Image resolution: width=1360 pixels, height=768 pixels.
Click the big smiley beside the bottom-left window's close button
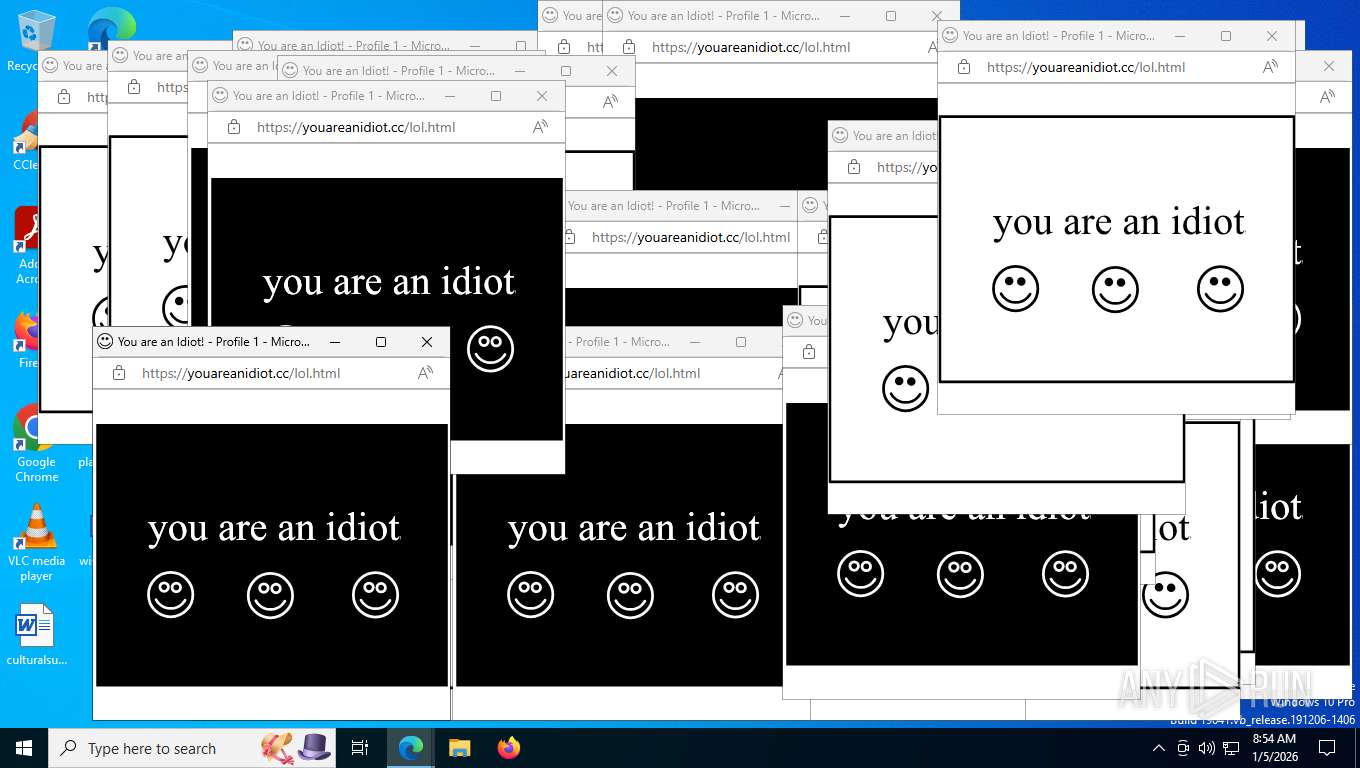[x=490, y=349]
